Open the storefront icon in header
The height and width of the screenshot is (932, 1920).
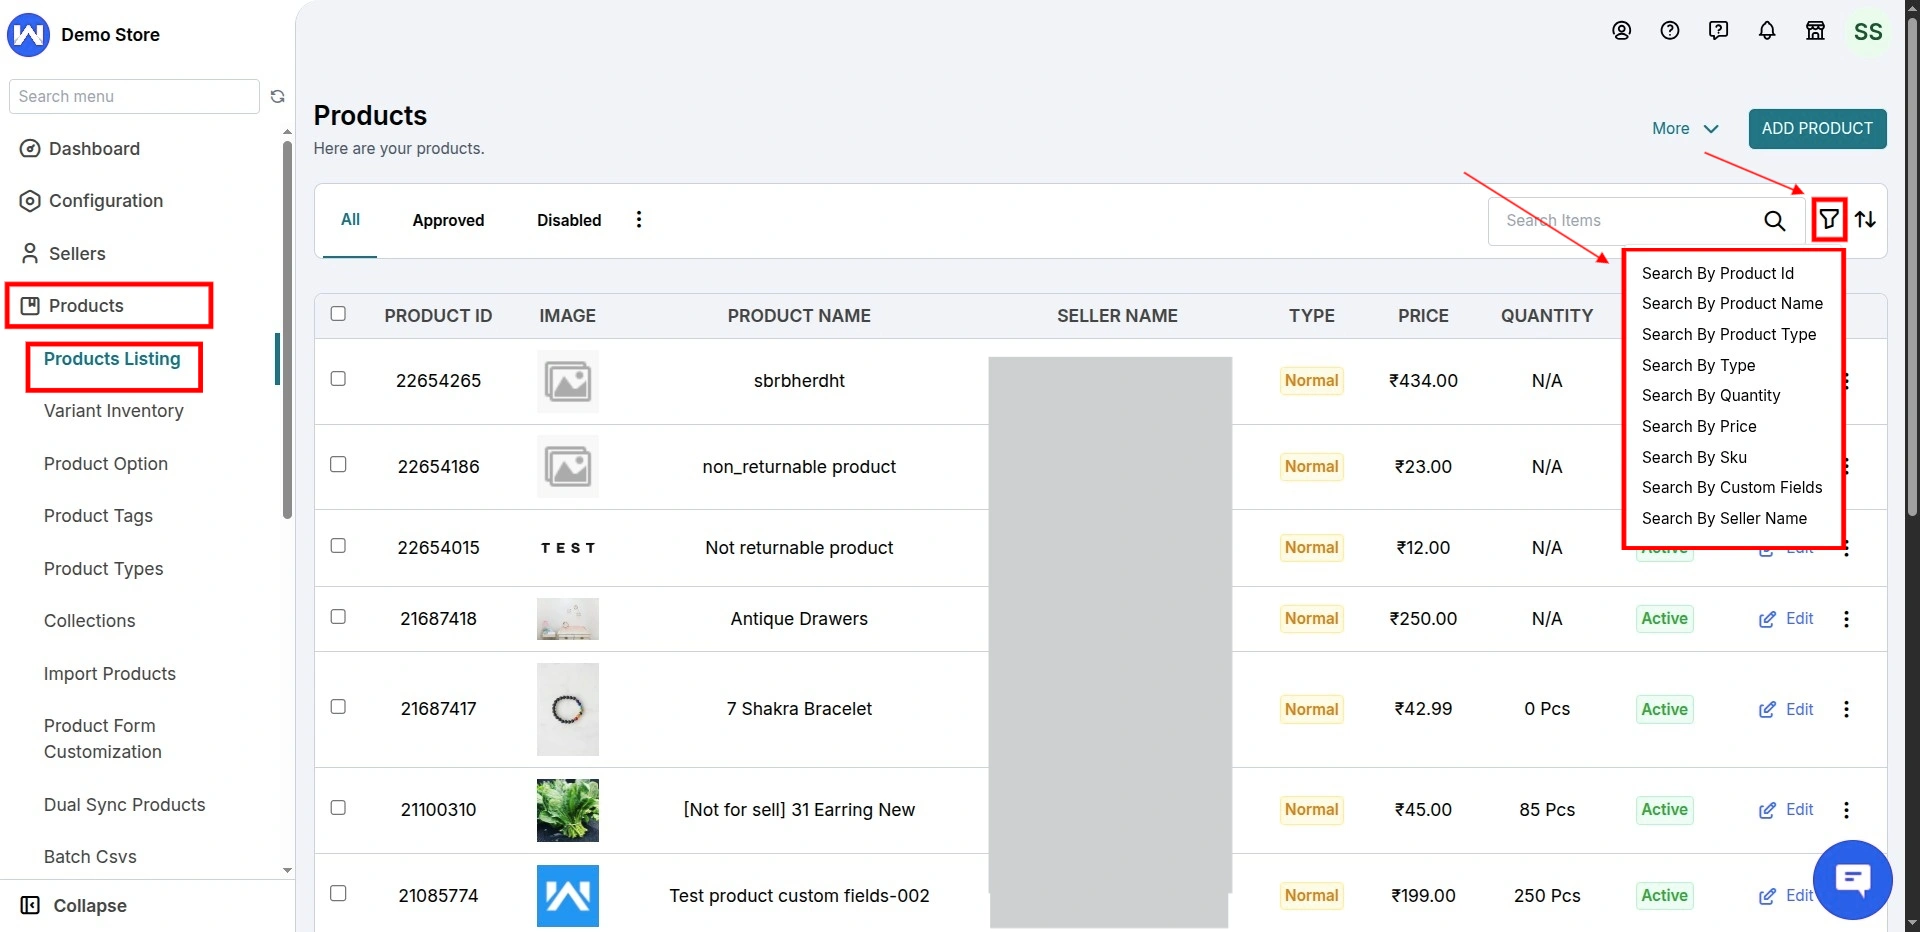pos(1816,31)
